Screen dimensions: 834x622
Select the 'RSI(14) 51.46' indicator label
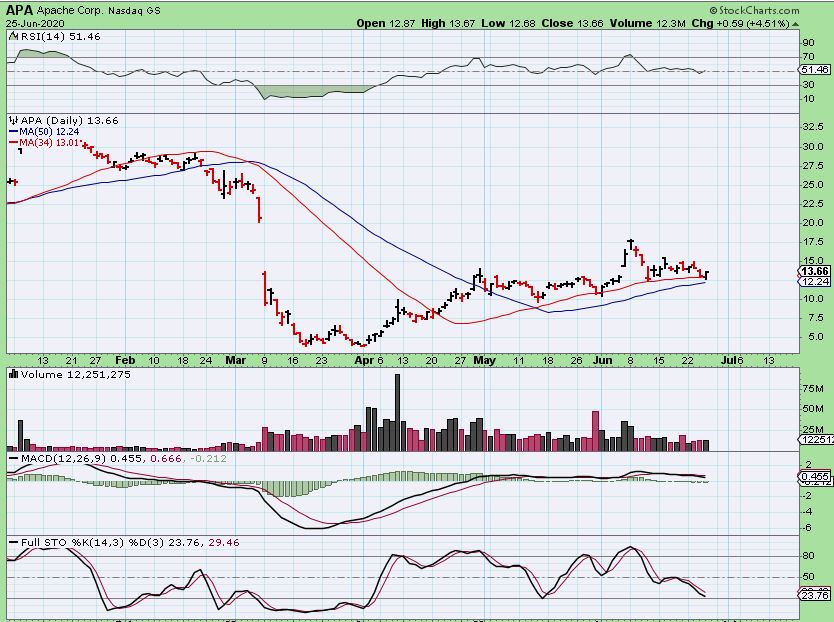click(60, 36)
